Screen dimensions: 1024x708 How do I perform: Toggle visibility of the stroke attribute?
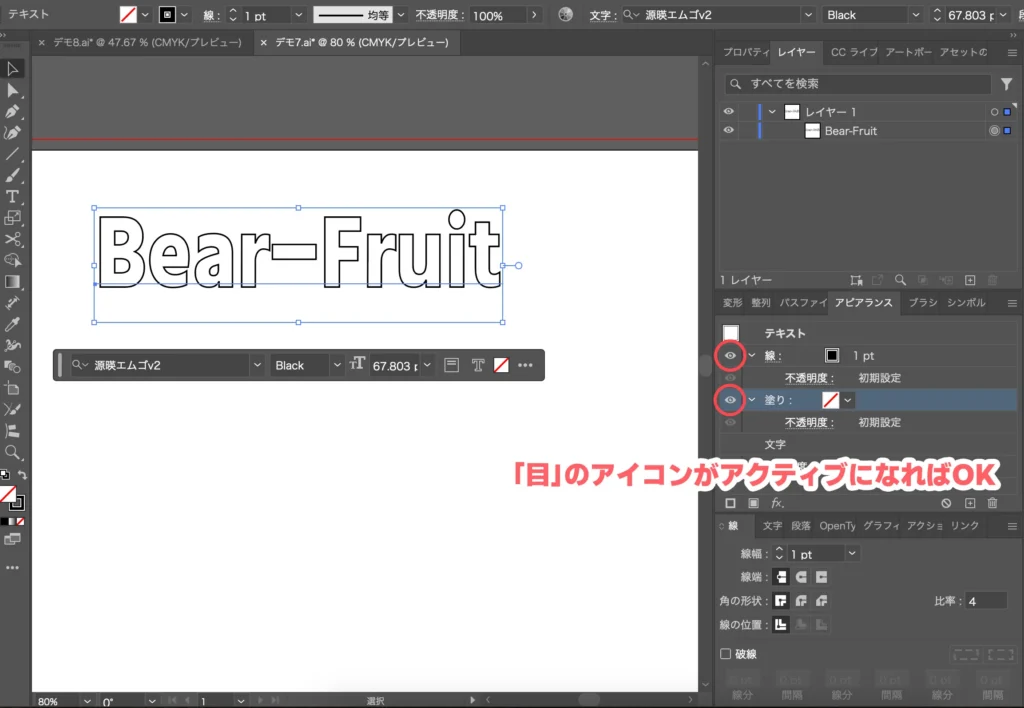click(x=730, y=356)
